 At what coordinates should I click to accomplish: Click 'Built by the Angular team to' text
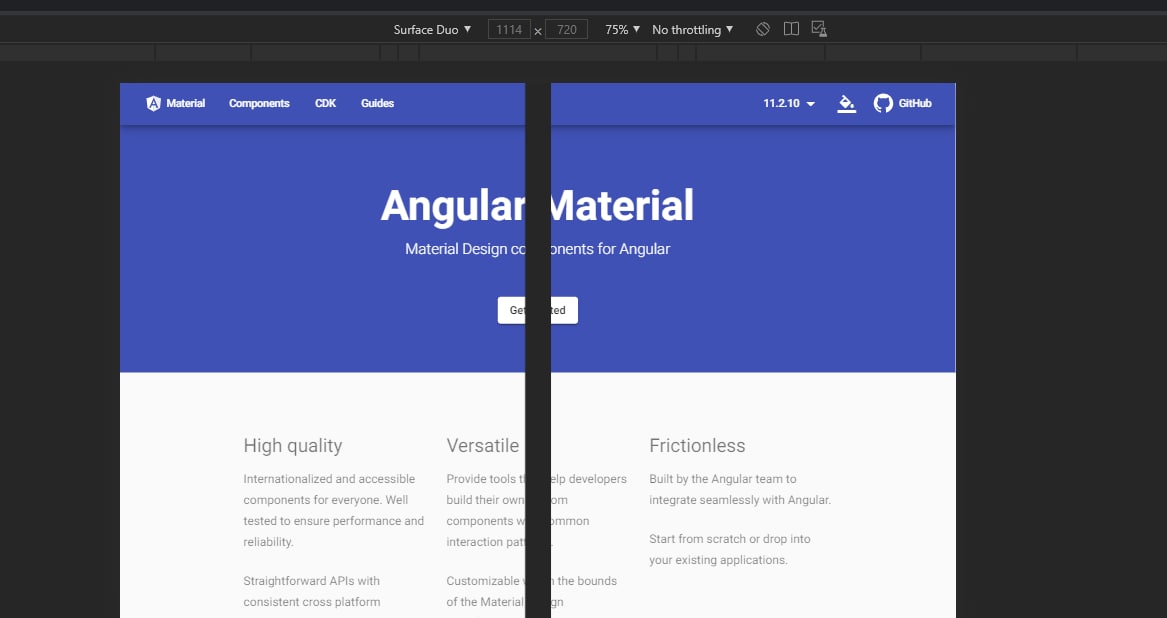click(x=723, y=479)
